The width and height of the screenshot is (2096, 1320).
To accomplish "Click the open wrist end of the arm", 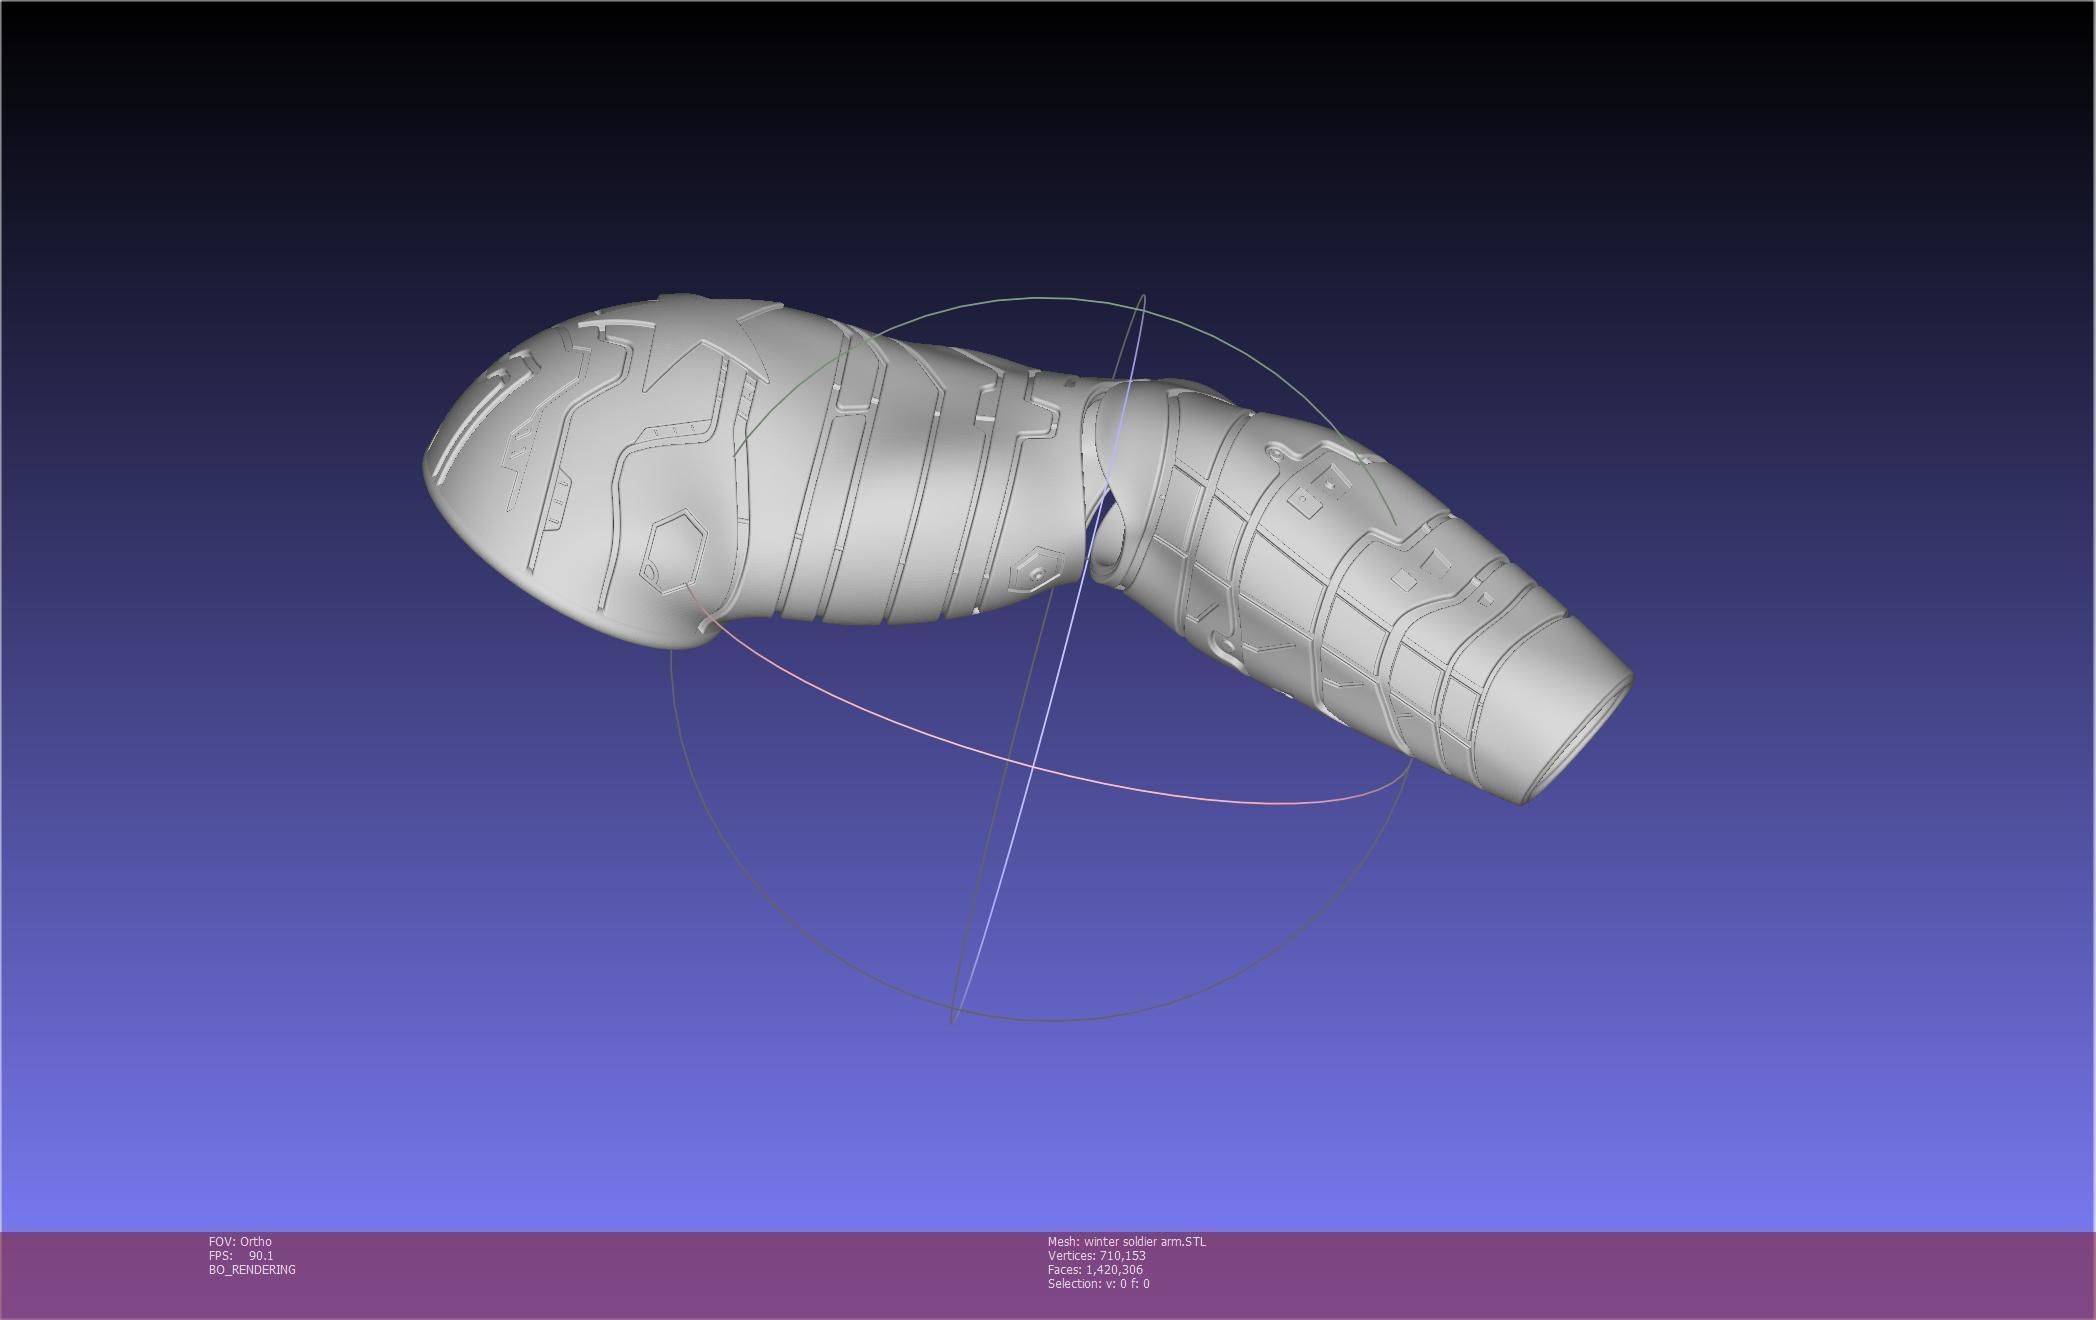I will [1577, 743].
